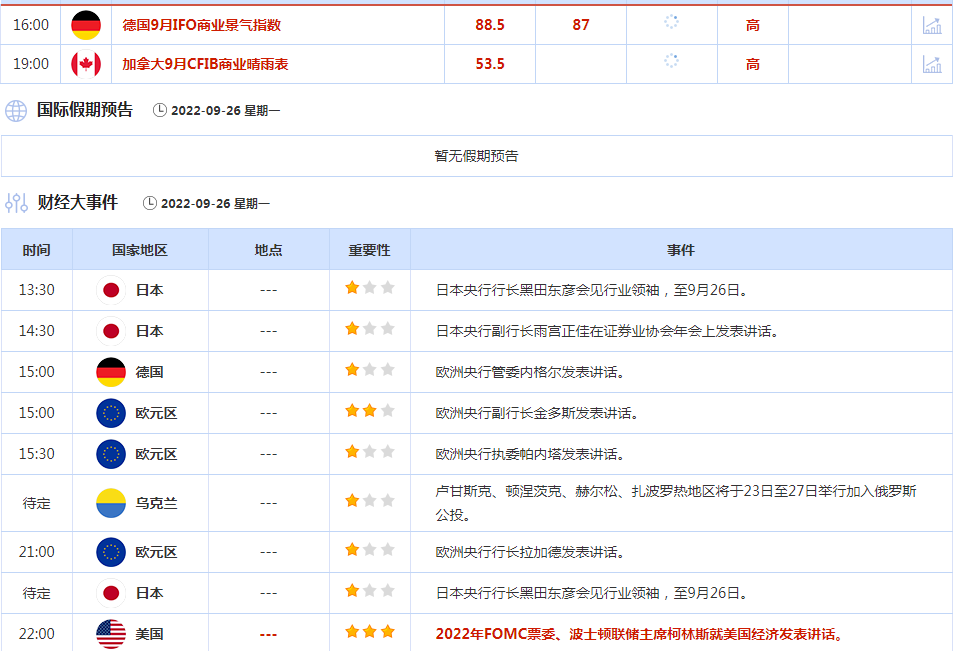The height and width of the screenshot is (651, 955).
Task: Open chart icon for Canada CFIB barometer row
Action: click(x=932, y=64)
